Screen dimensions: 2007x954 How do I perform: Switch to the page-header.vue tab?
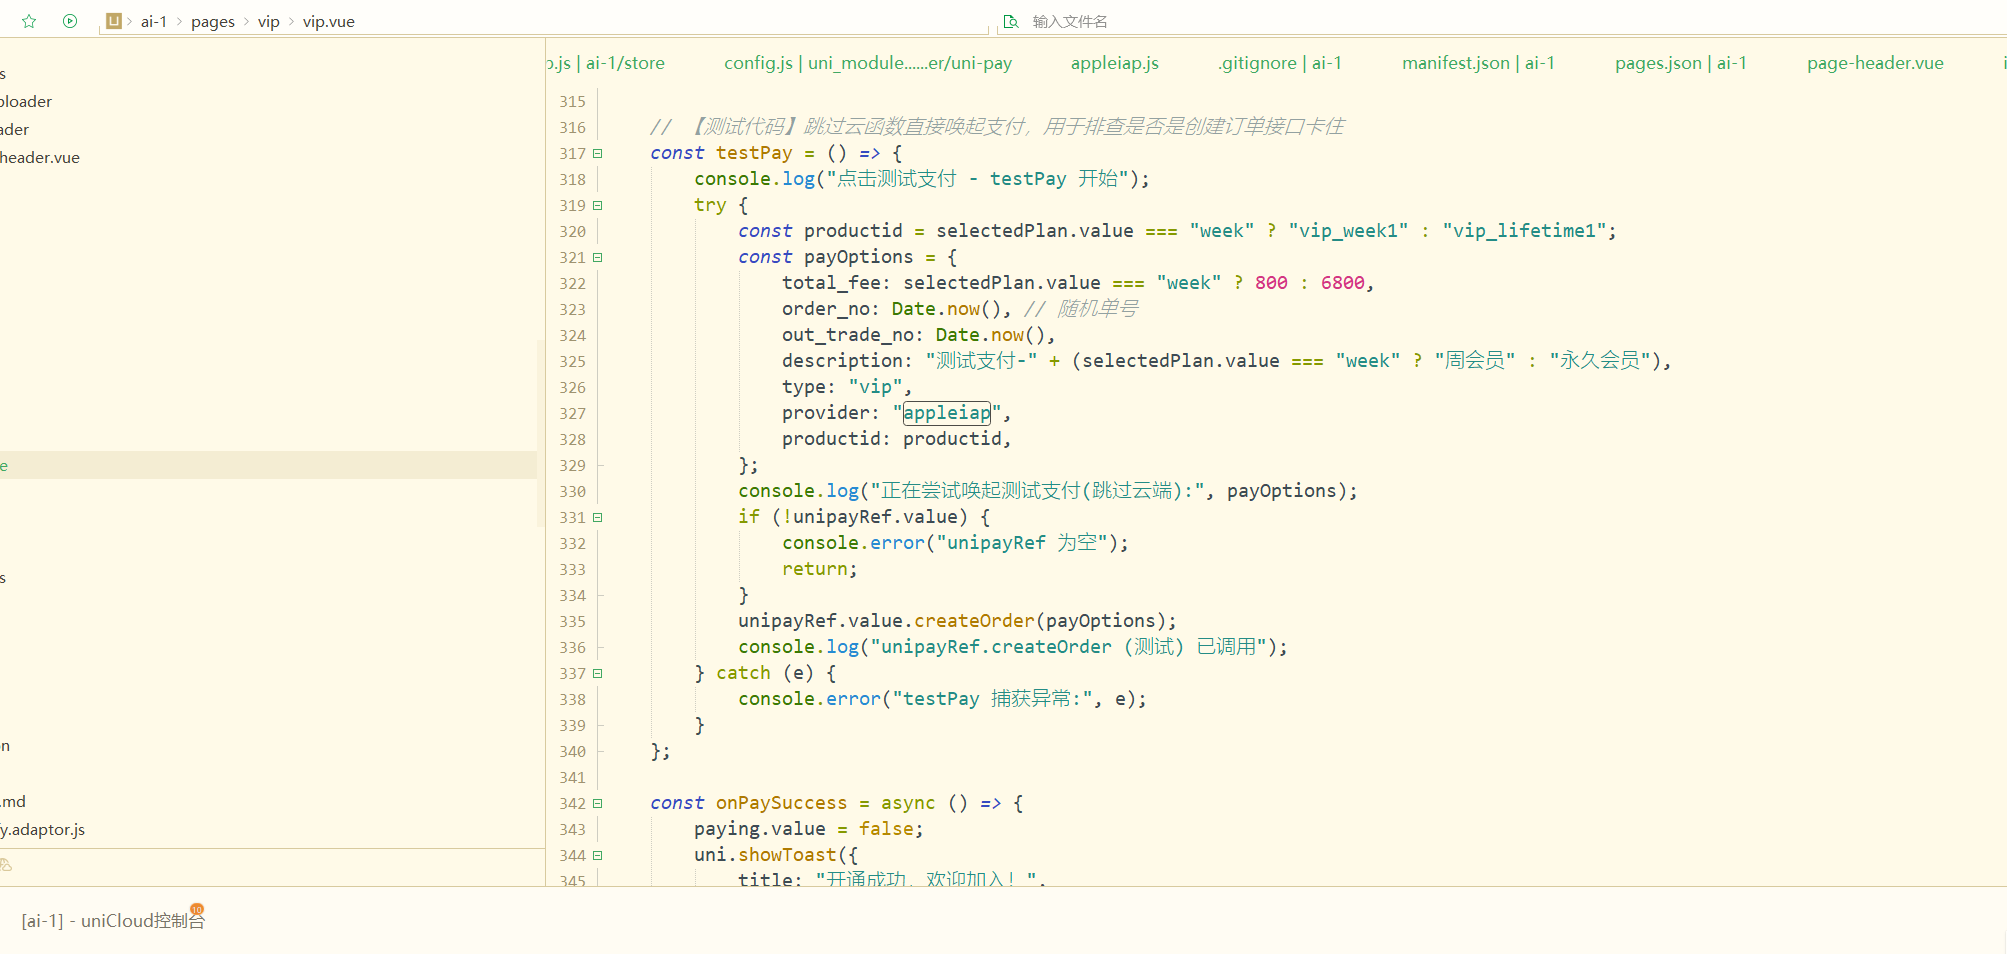point(1874,63)
